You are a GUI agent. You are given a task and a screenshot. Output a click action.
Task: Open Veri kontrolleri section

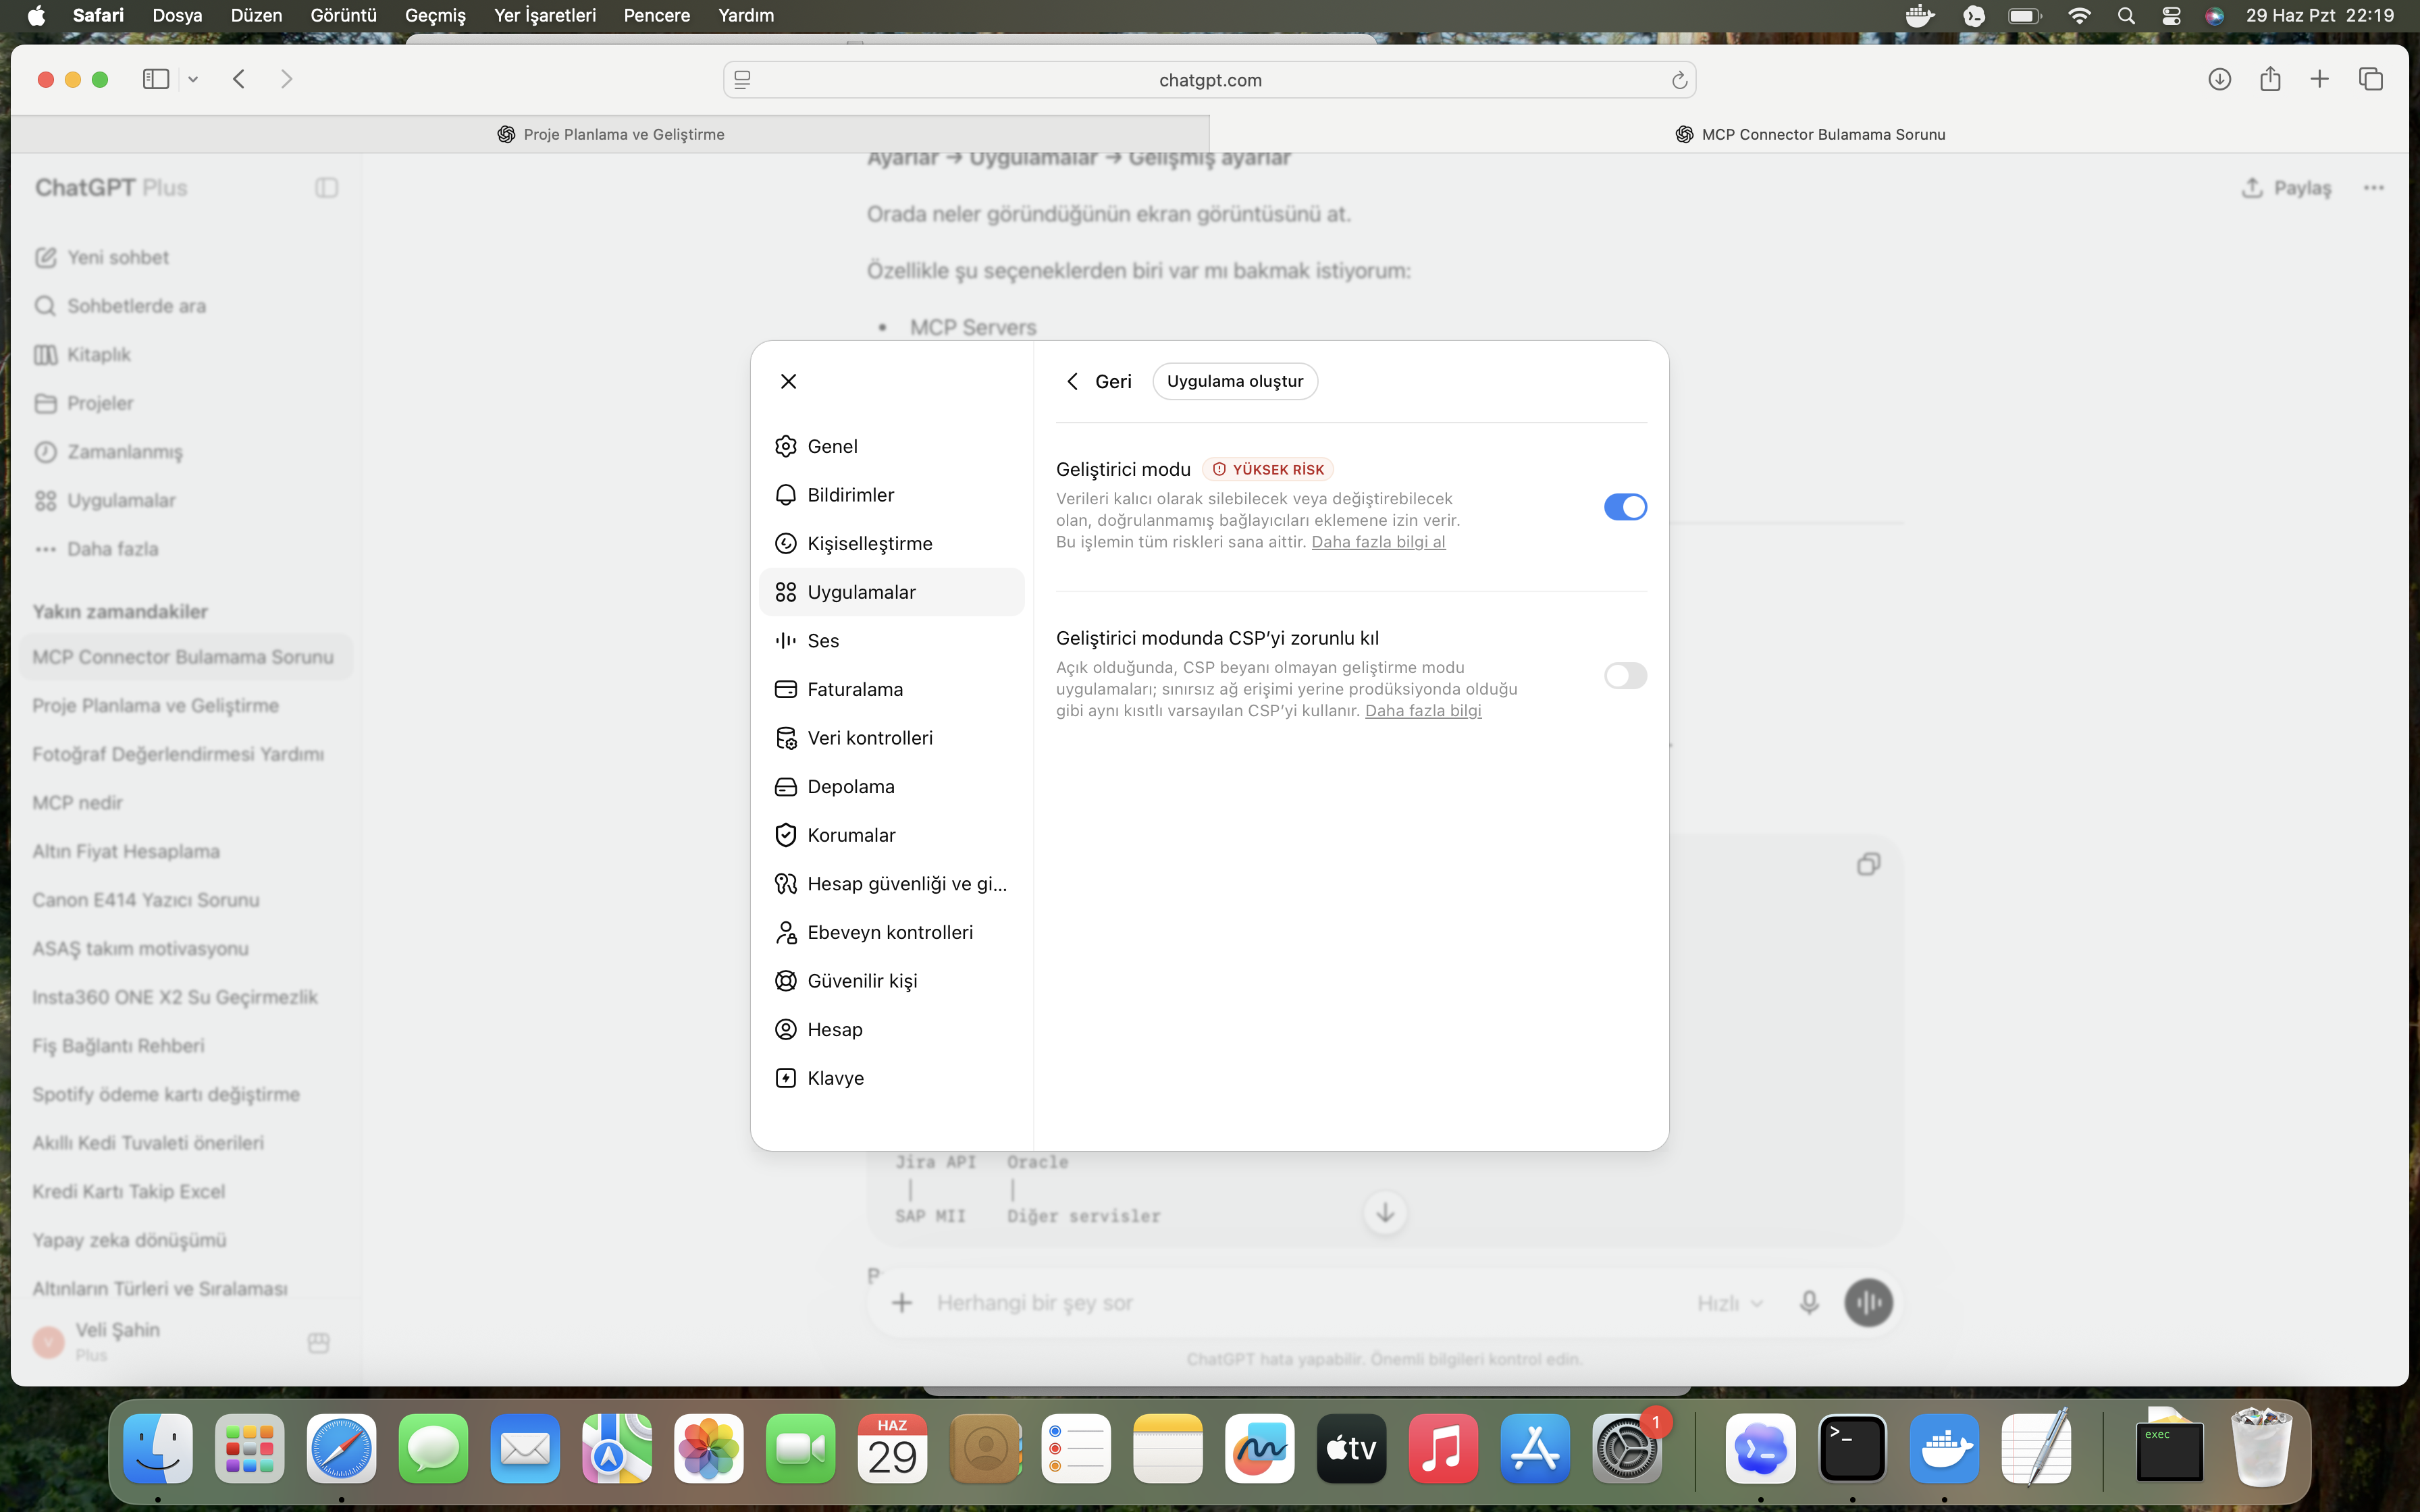[891, 738]
